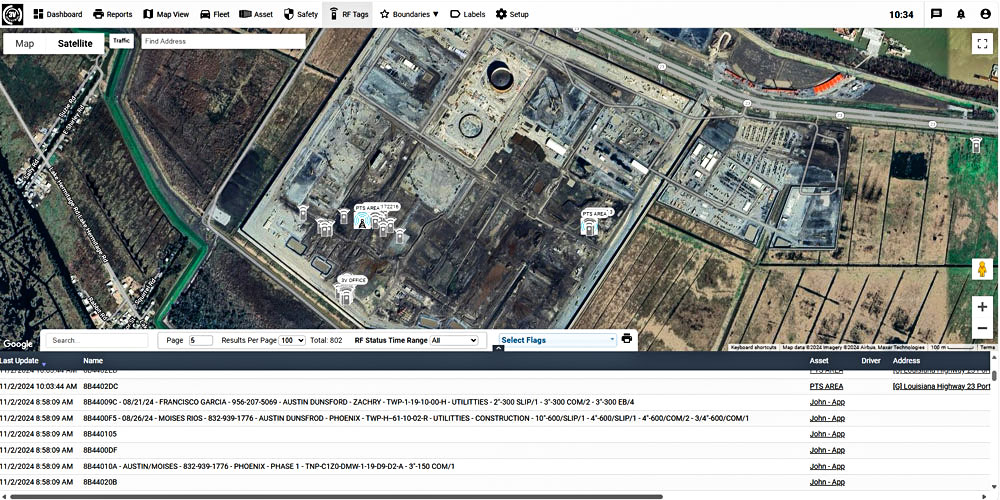Viewport: 1000px width, 500px height.
Task: Sort by Driver column header
Action: click(871, 361)
